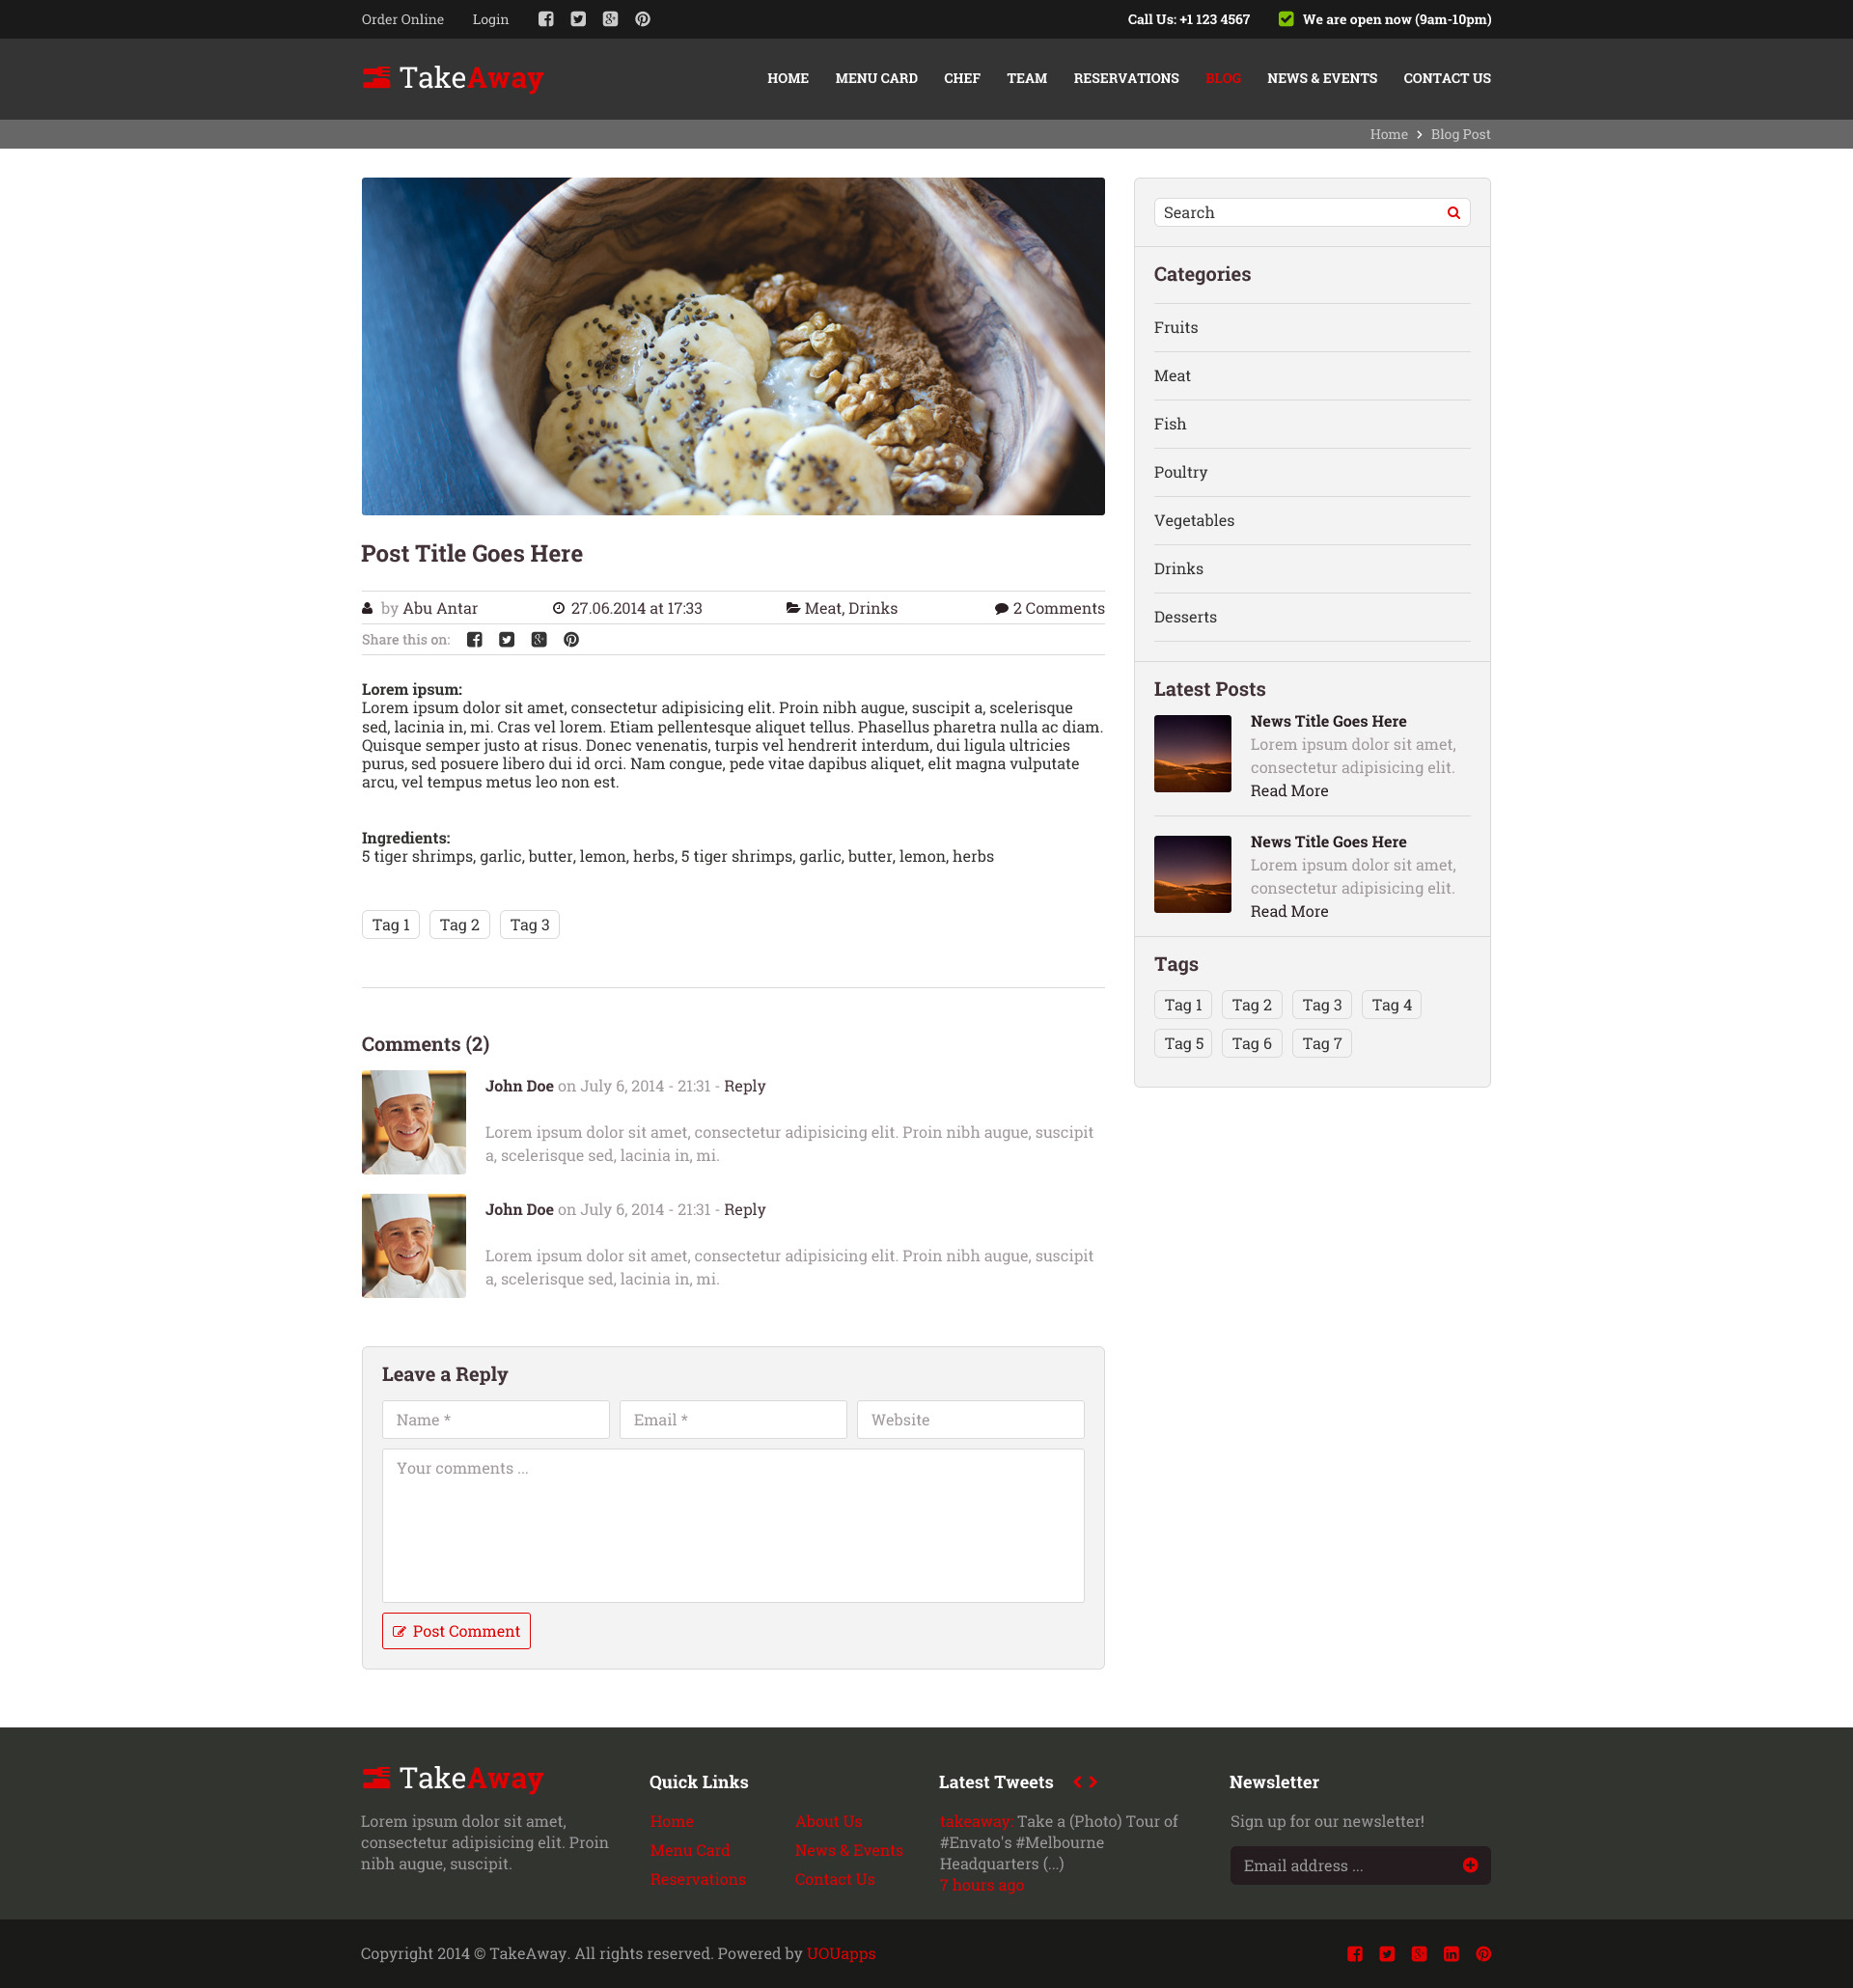
Task: Click Tag 5 in sidebar tags
Action: point(1183,1043)
